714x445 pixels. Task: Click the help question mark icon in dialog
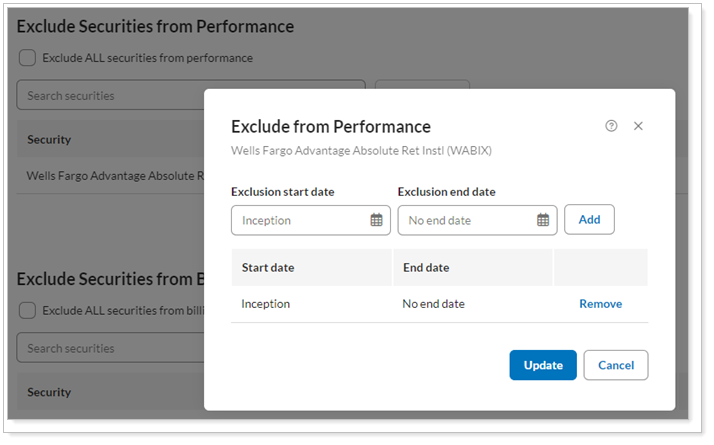point(611,126)
